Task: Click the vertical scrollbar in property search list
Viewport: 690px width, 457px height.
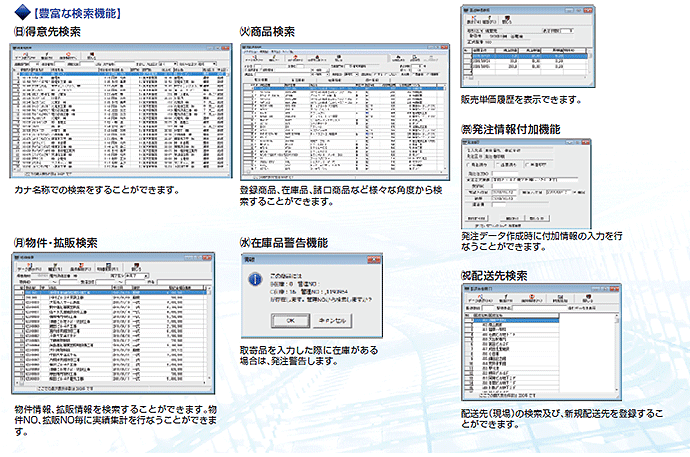Action: coord(209,333)
